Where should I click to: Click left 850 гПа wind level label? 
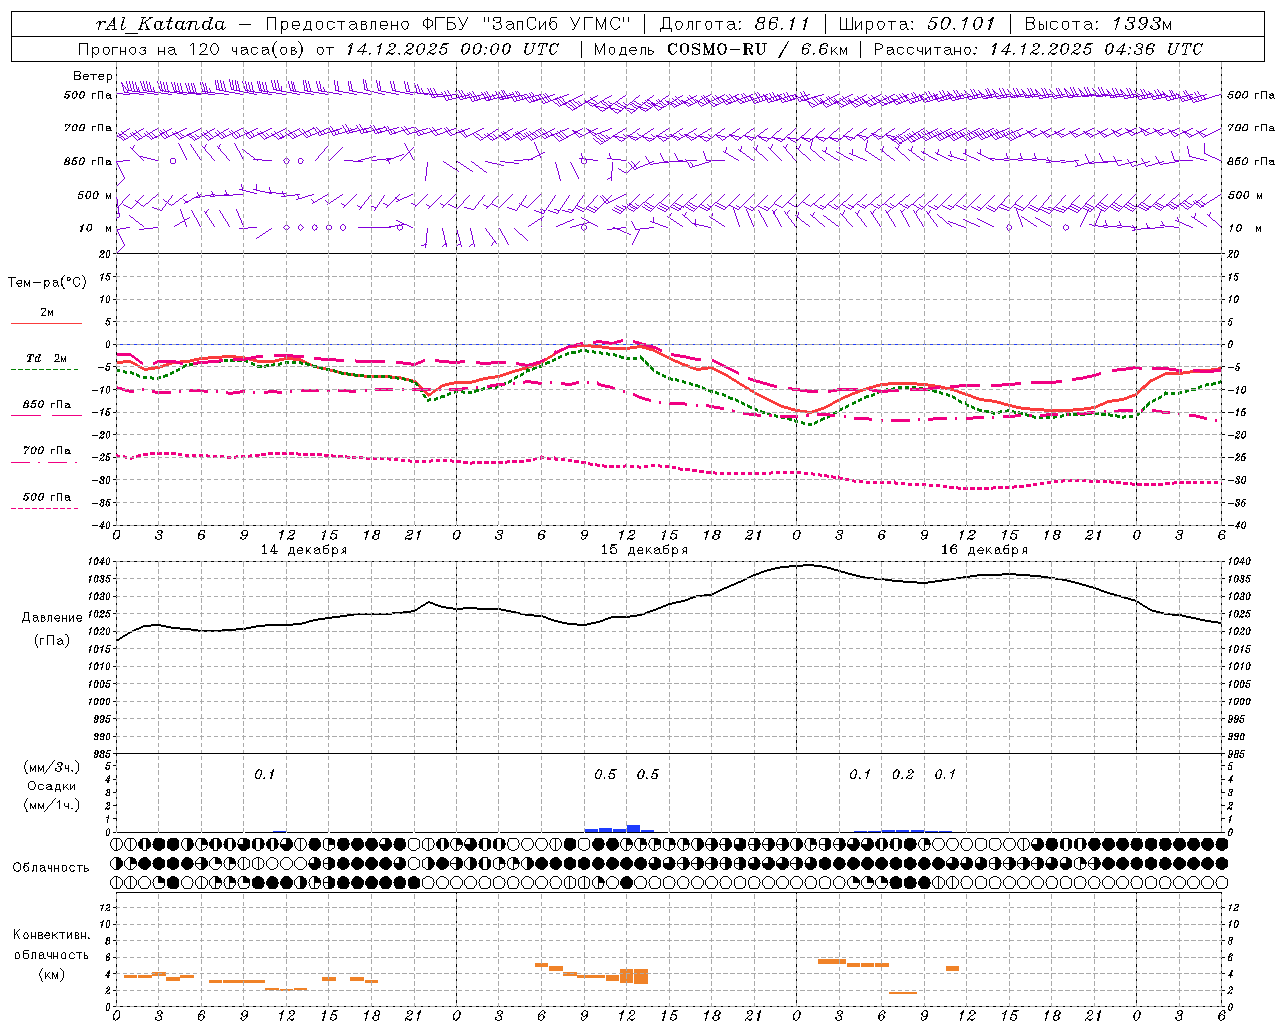coord(88,161)
